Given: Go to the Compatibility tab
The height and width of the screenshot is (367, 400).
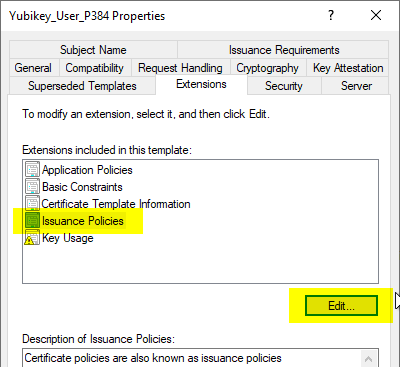Looking at the screenshot, I should point(95,68).
